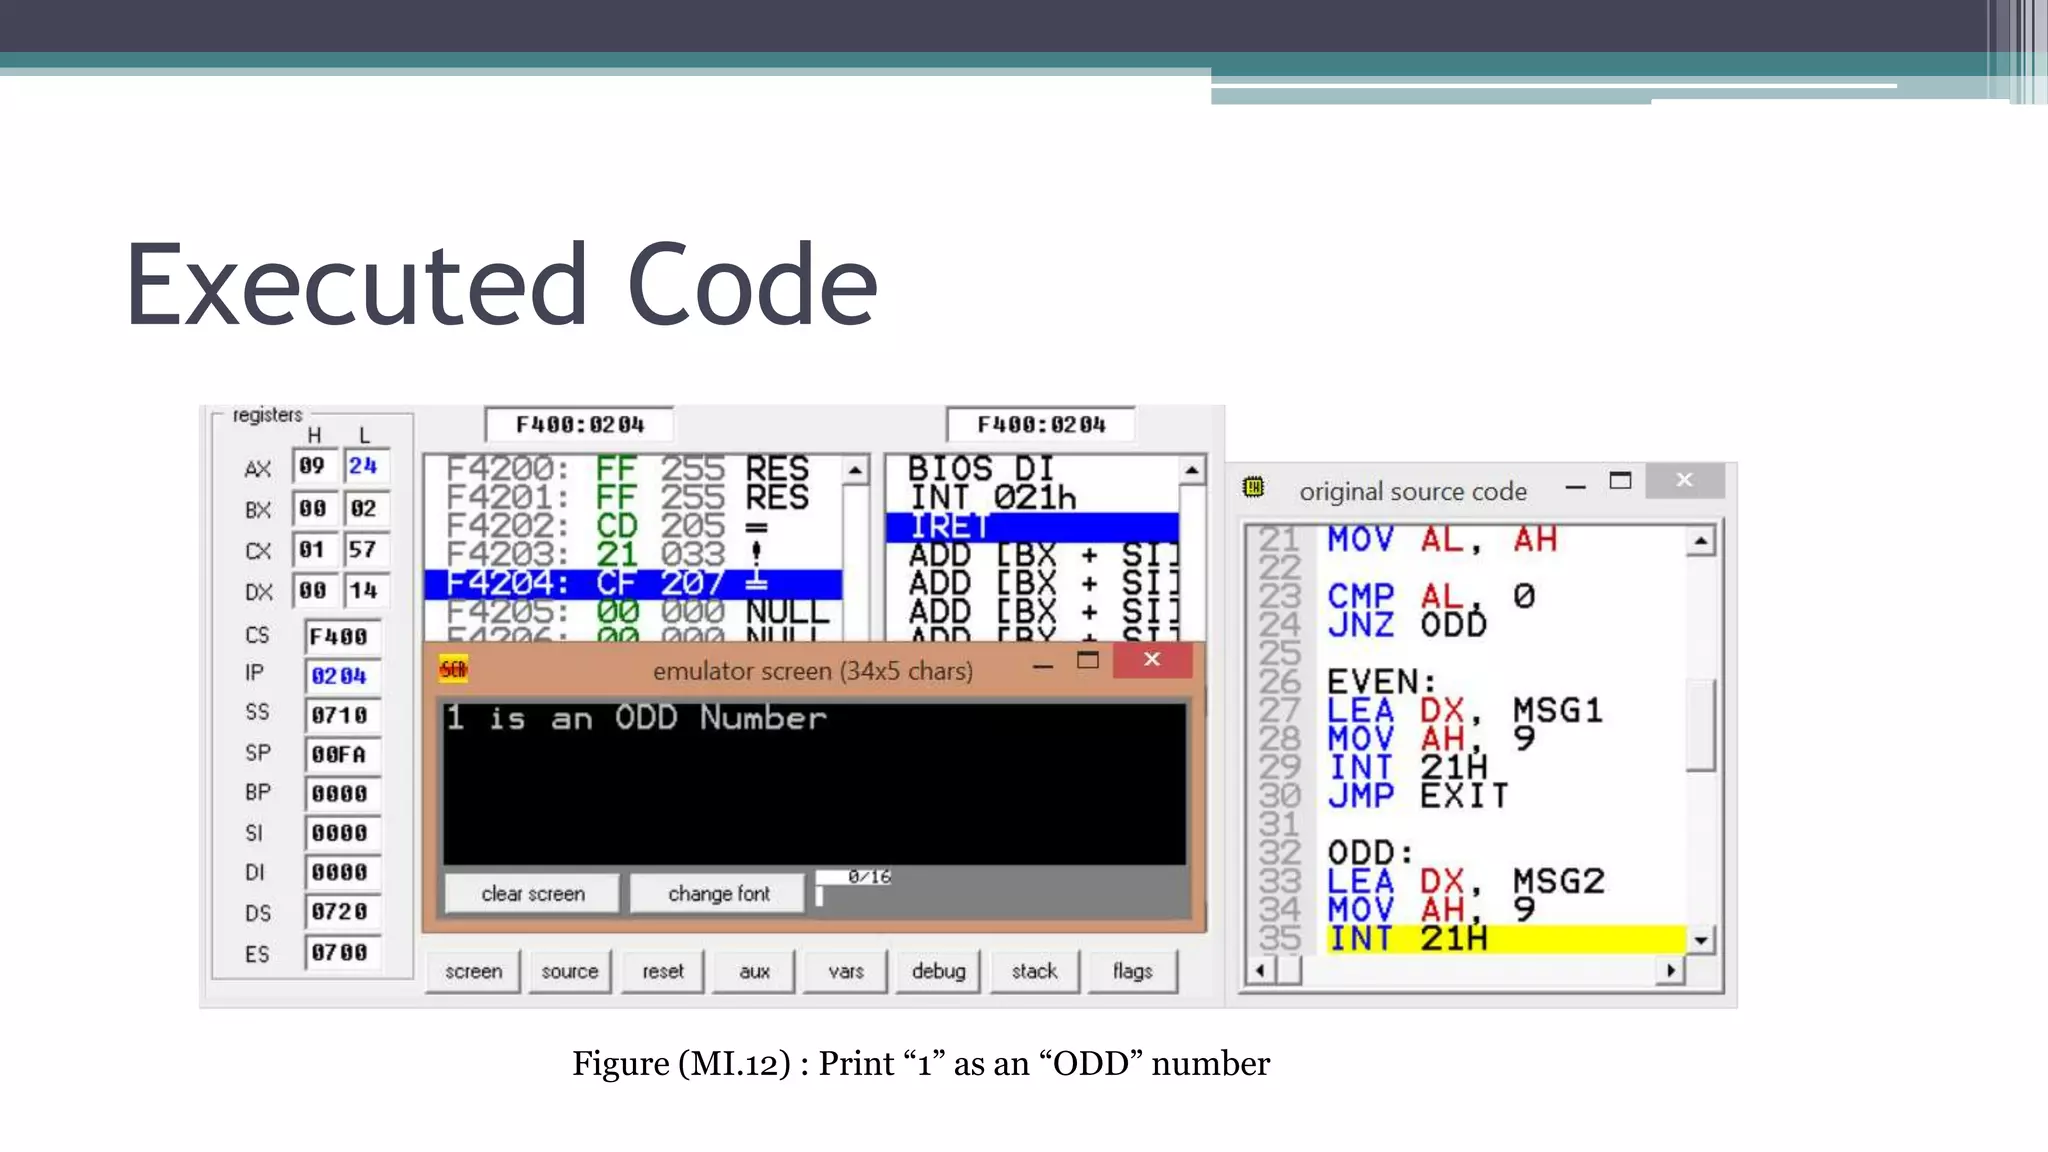Click source code scroll down arrow
The width and height of the screenshot is (2048, 1152).
pyautogui.click(x=1700, y=940)
